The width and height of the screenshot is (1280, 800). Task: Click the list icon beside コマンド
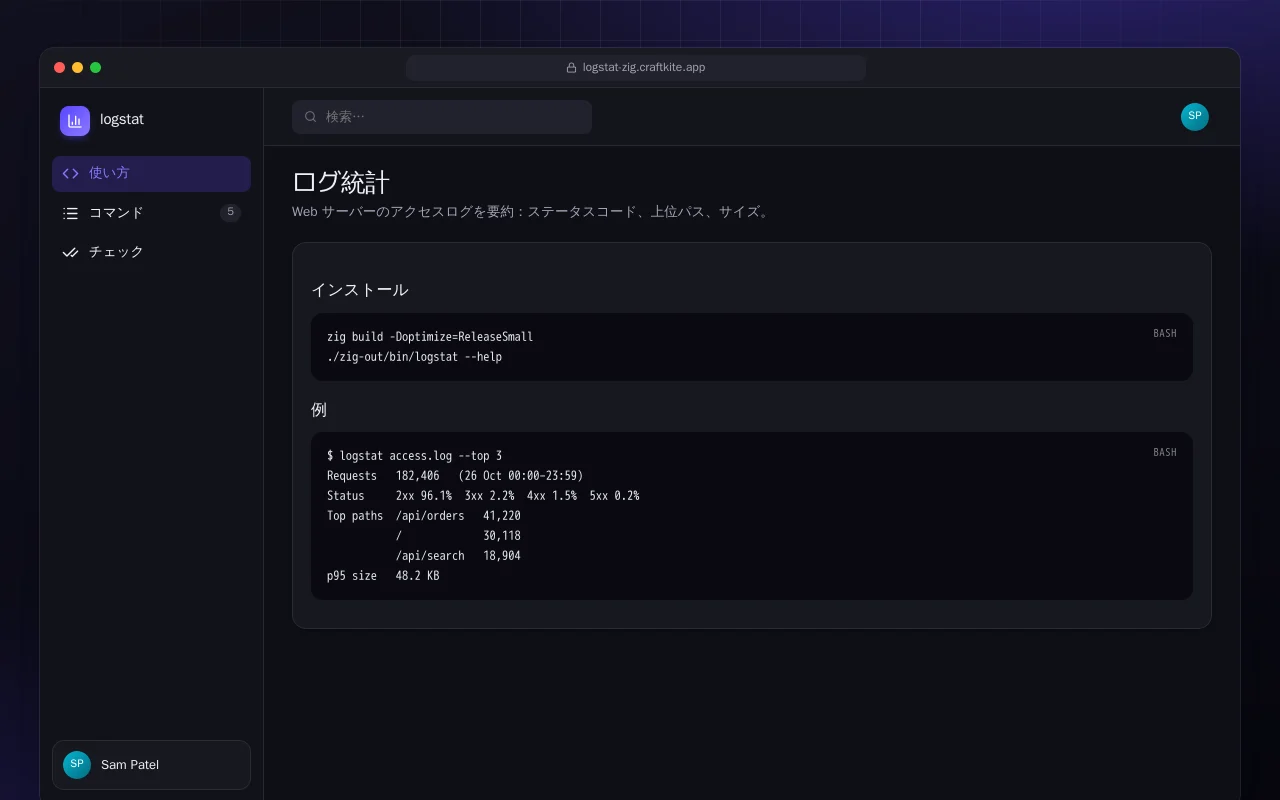70,213
